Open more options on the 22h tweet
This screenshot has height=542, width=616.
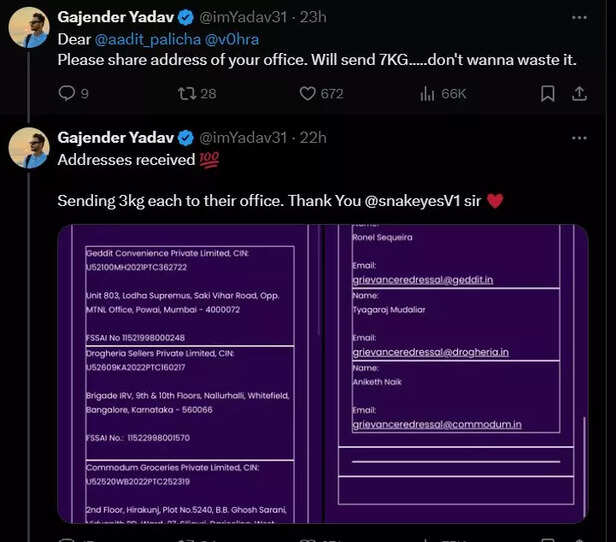coord(579,137)
